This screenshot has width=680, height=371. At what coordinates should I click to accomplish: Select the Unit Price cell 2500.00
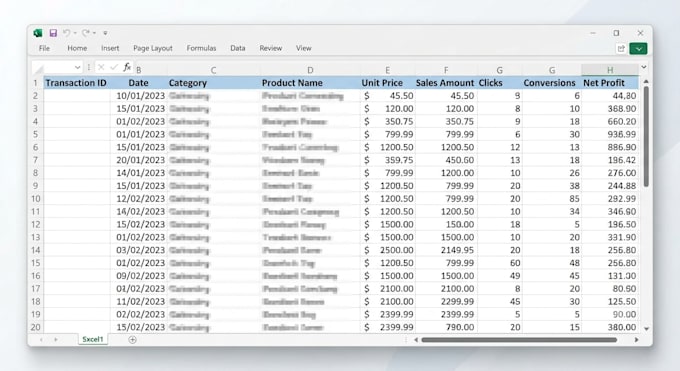(x=387, y=250)
